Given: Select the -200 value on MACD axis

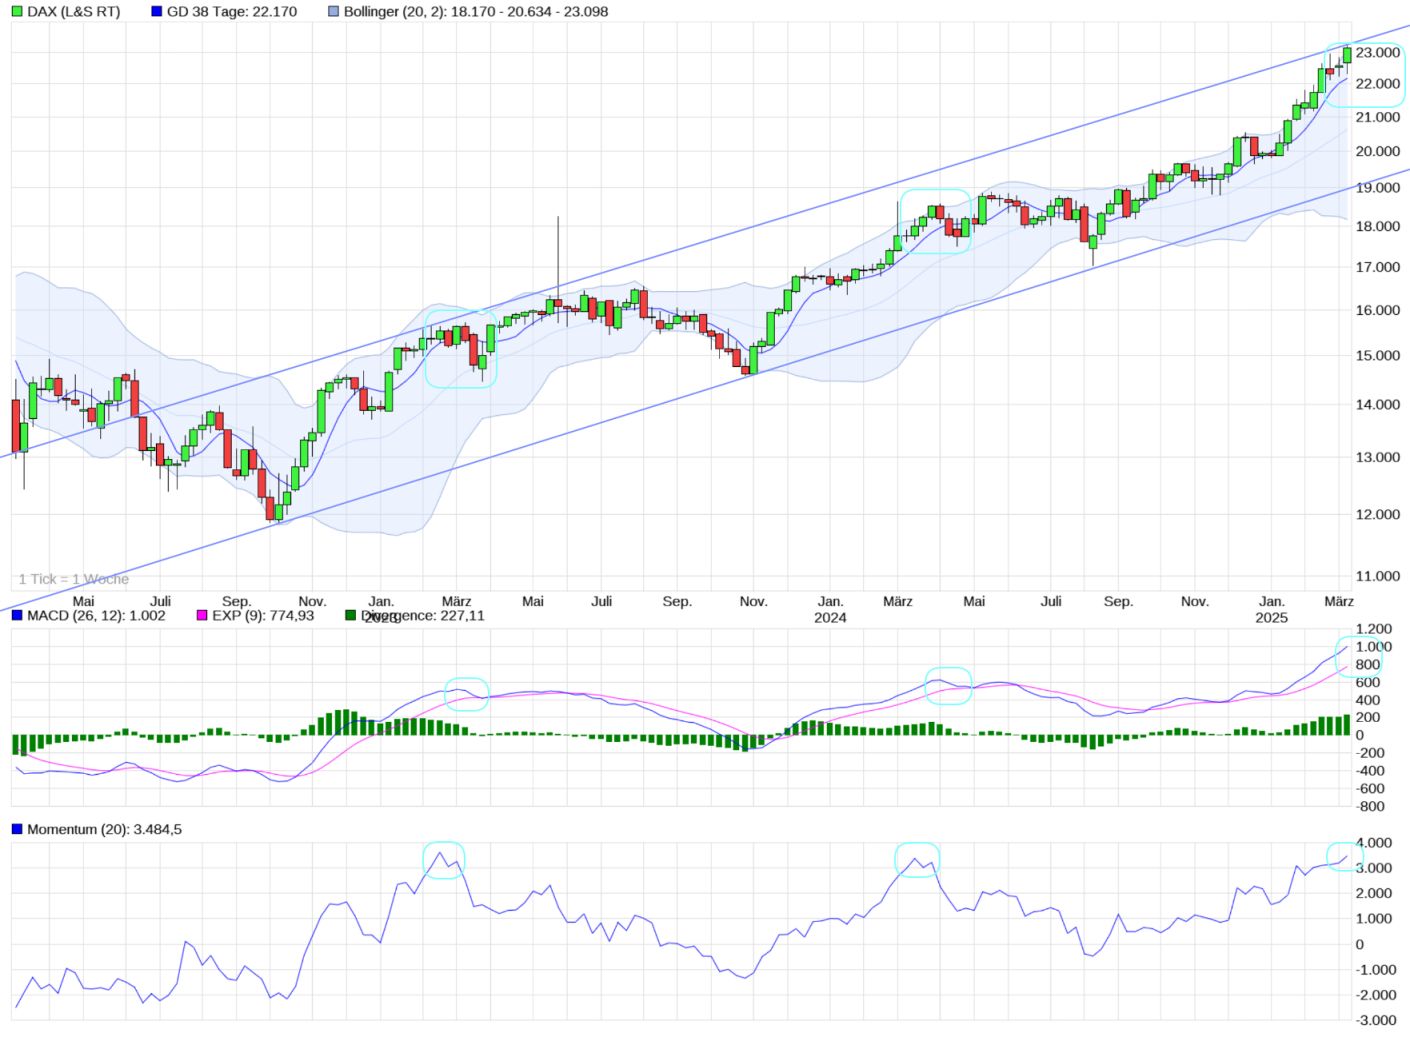Looking at the screenshot, I should click(x=1370, y=753).
